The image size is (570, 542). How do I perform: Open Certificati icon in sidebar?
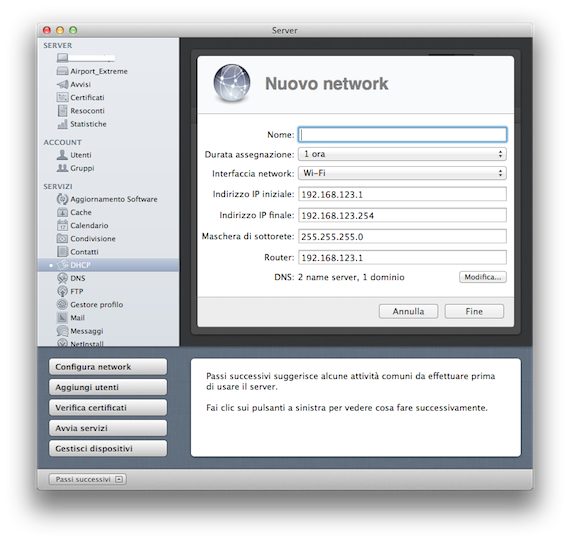pos(62,97)
